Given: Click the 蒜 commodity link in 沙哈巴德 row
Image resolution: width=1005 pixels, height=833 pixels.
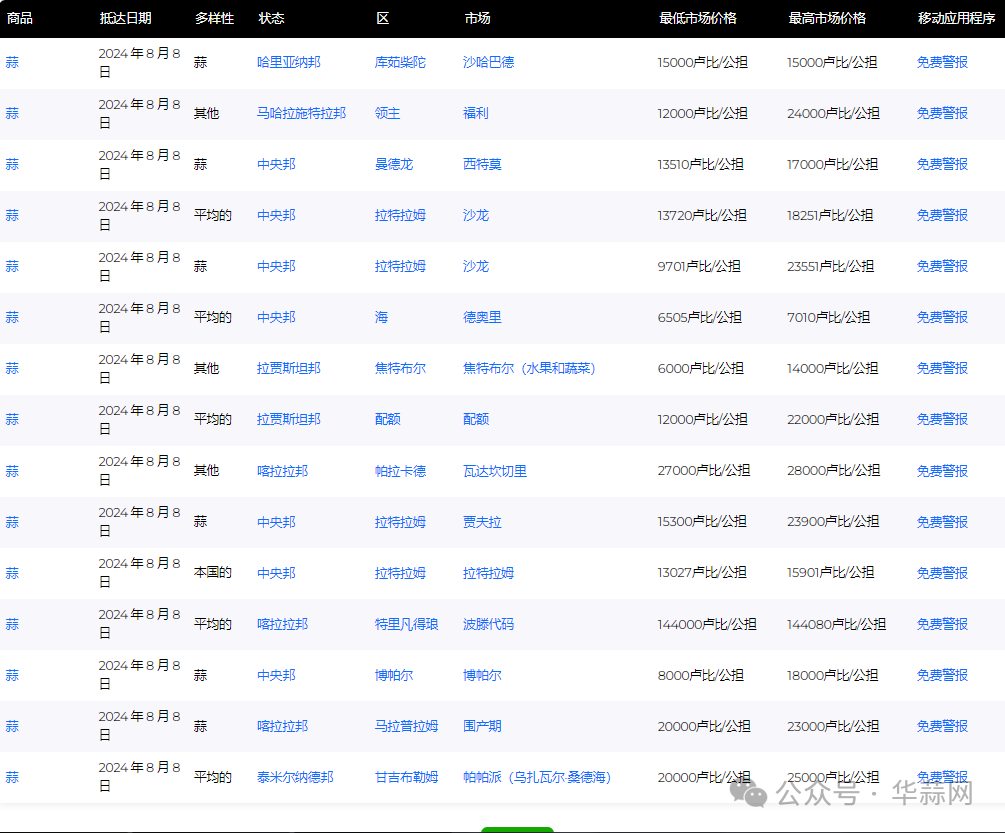Looking at the screenshot, I should 12,62.
